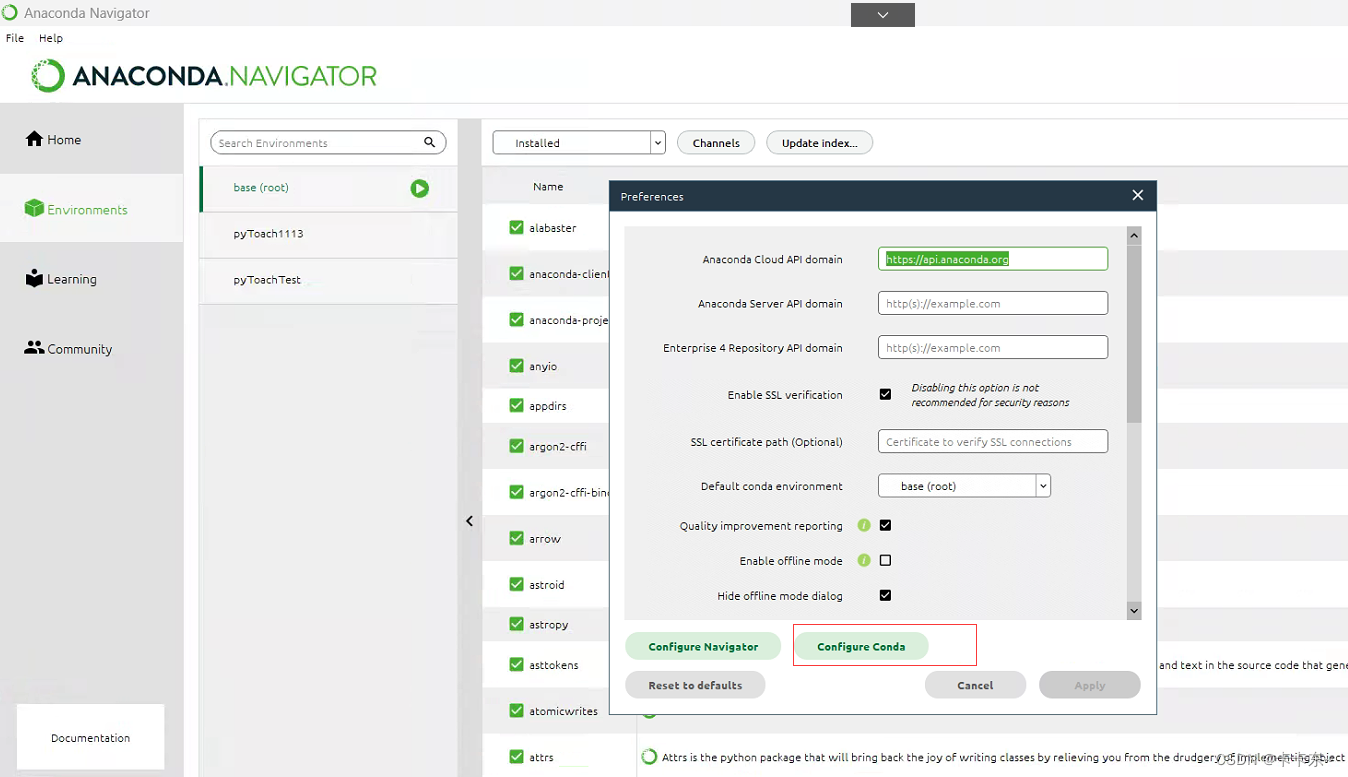Cancel the Preferences dialog
1348x777 pixels.
tap(975, 685)
